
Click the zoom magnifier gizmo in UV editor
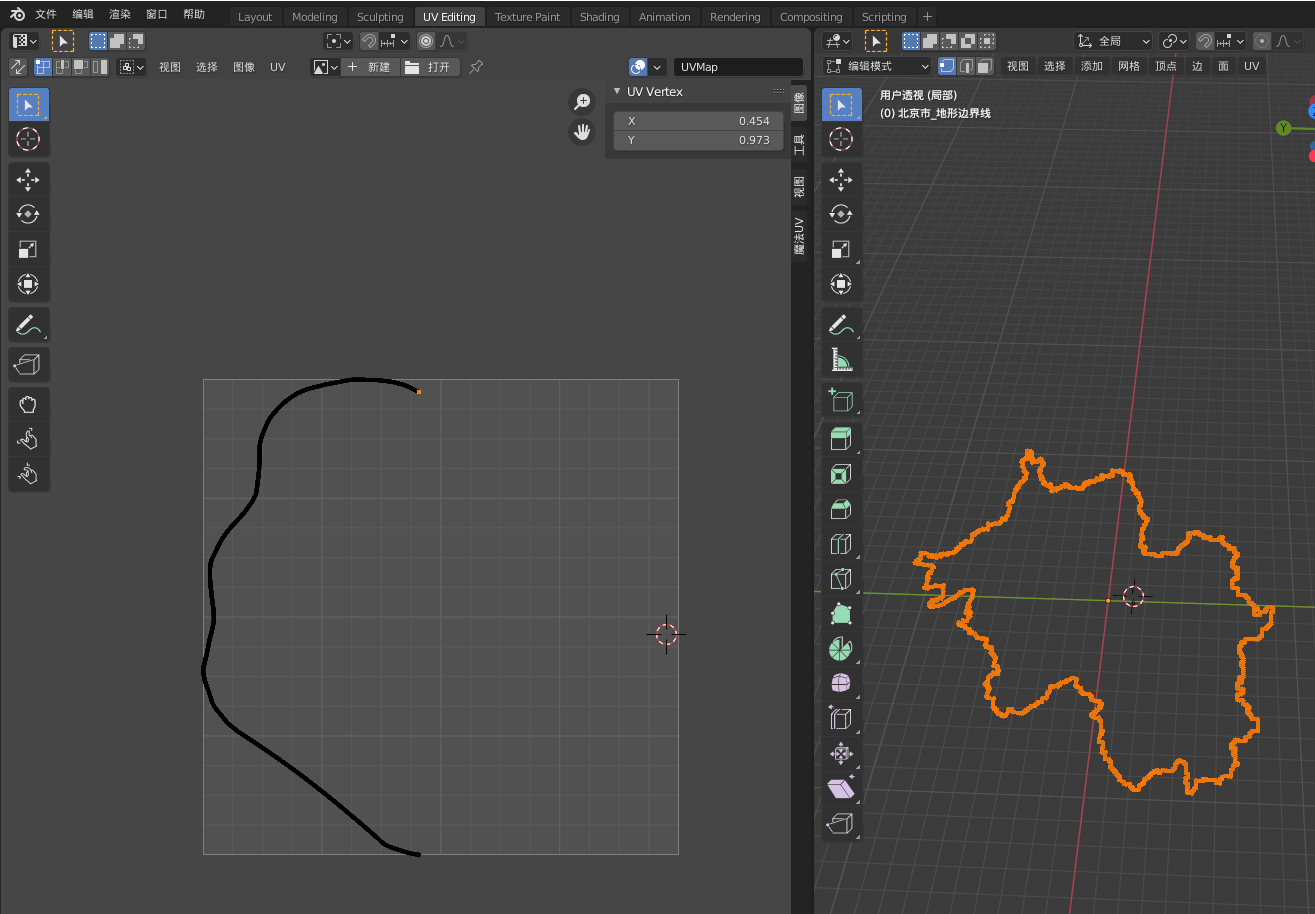[x=582, y=102]
